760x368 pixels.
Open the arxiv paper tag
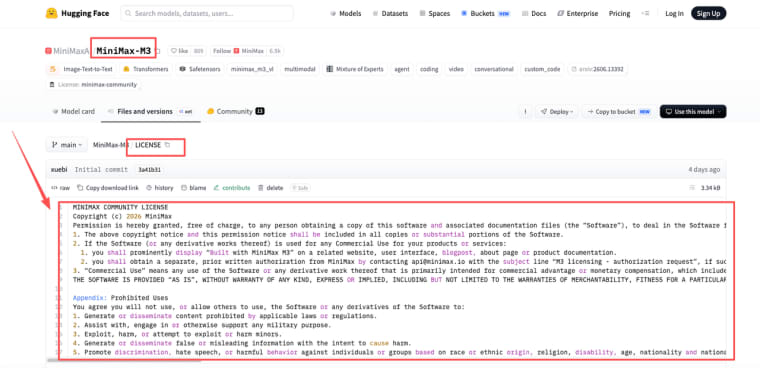pyautogui.click(x=598, y=69)
